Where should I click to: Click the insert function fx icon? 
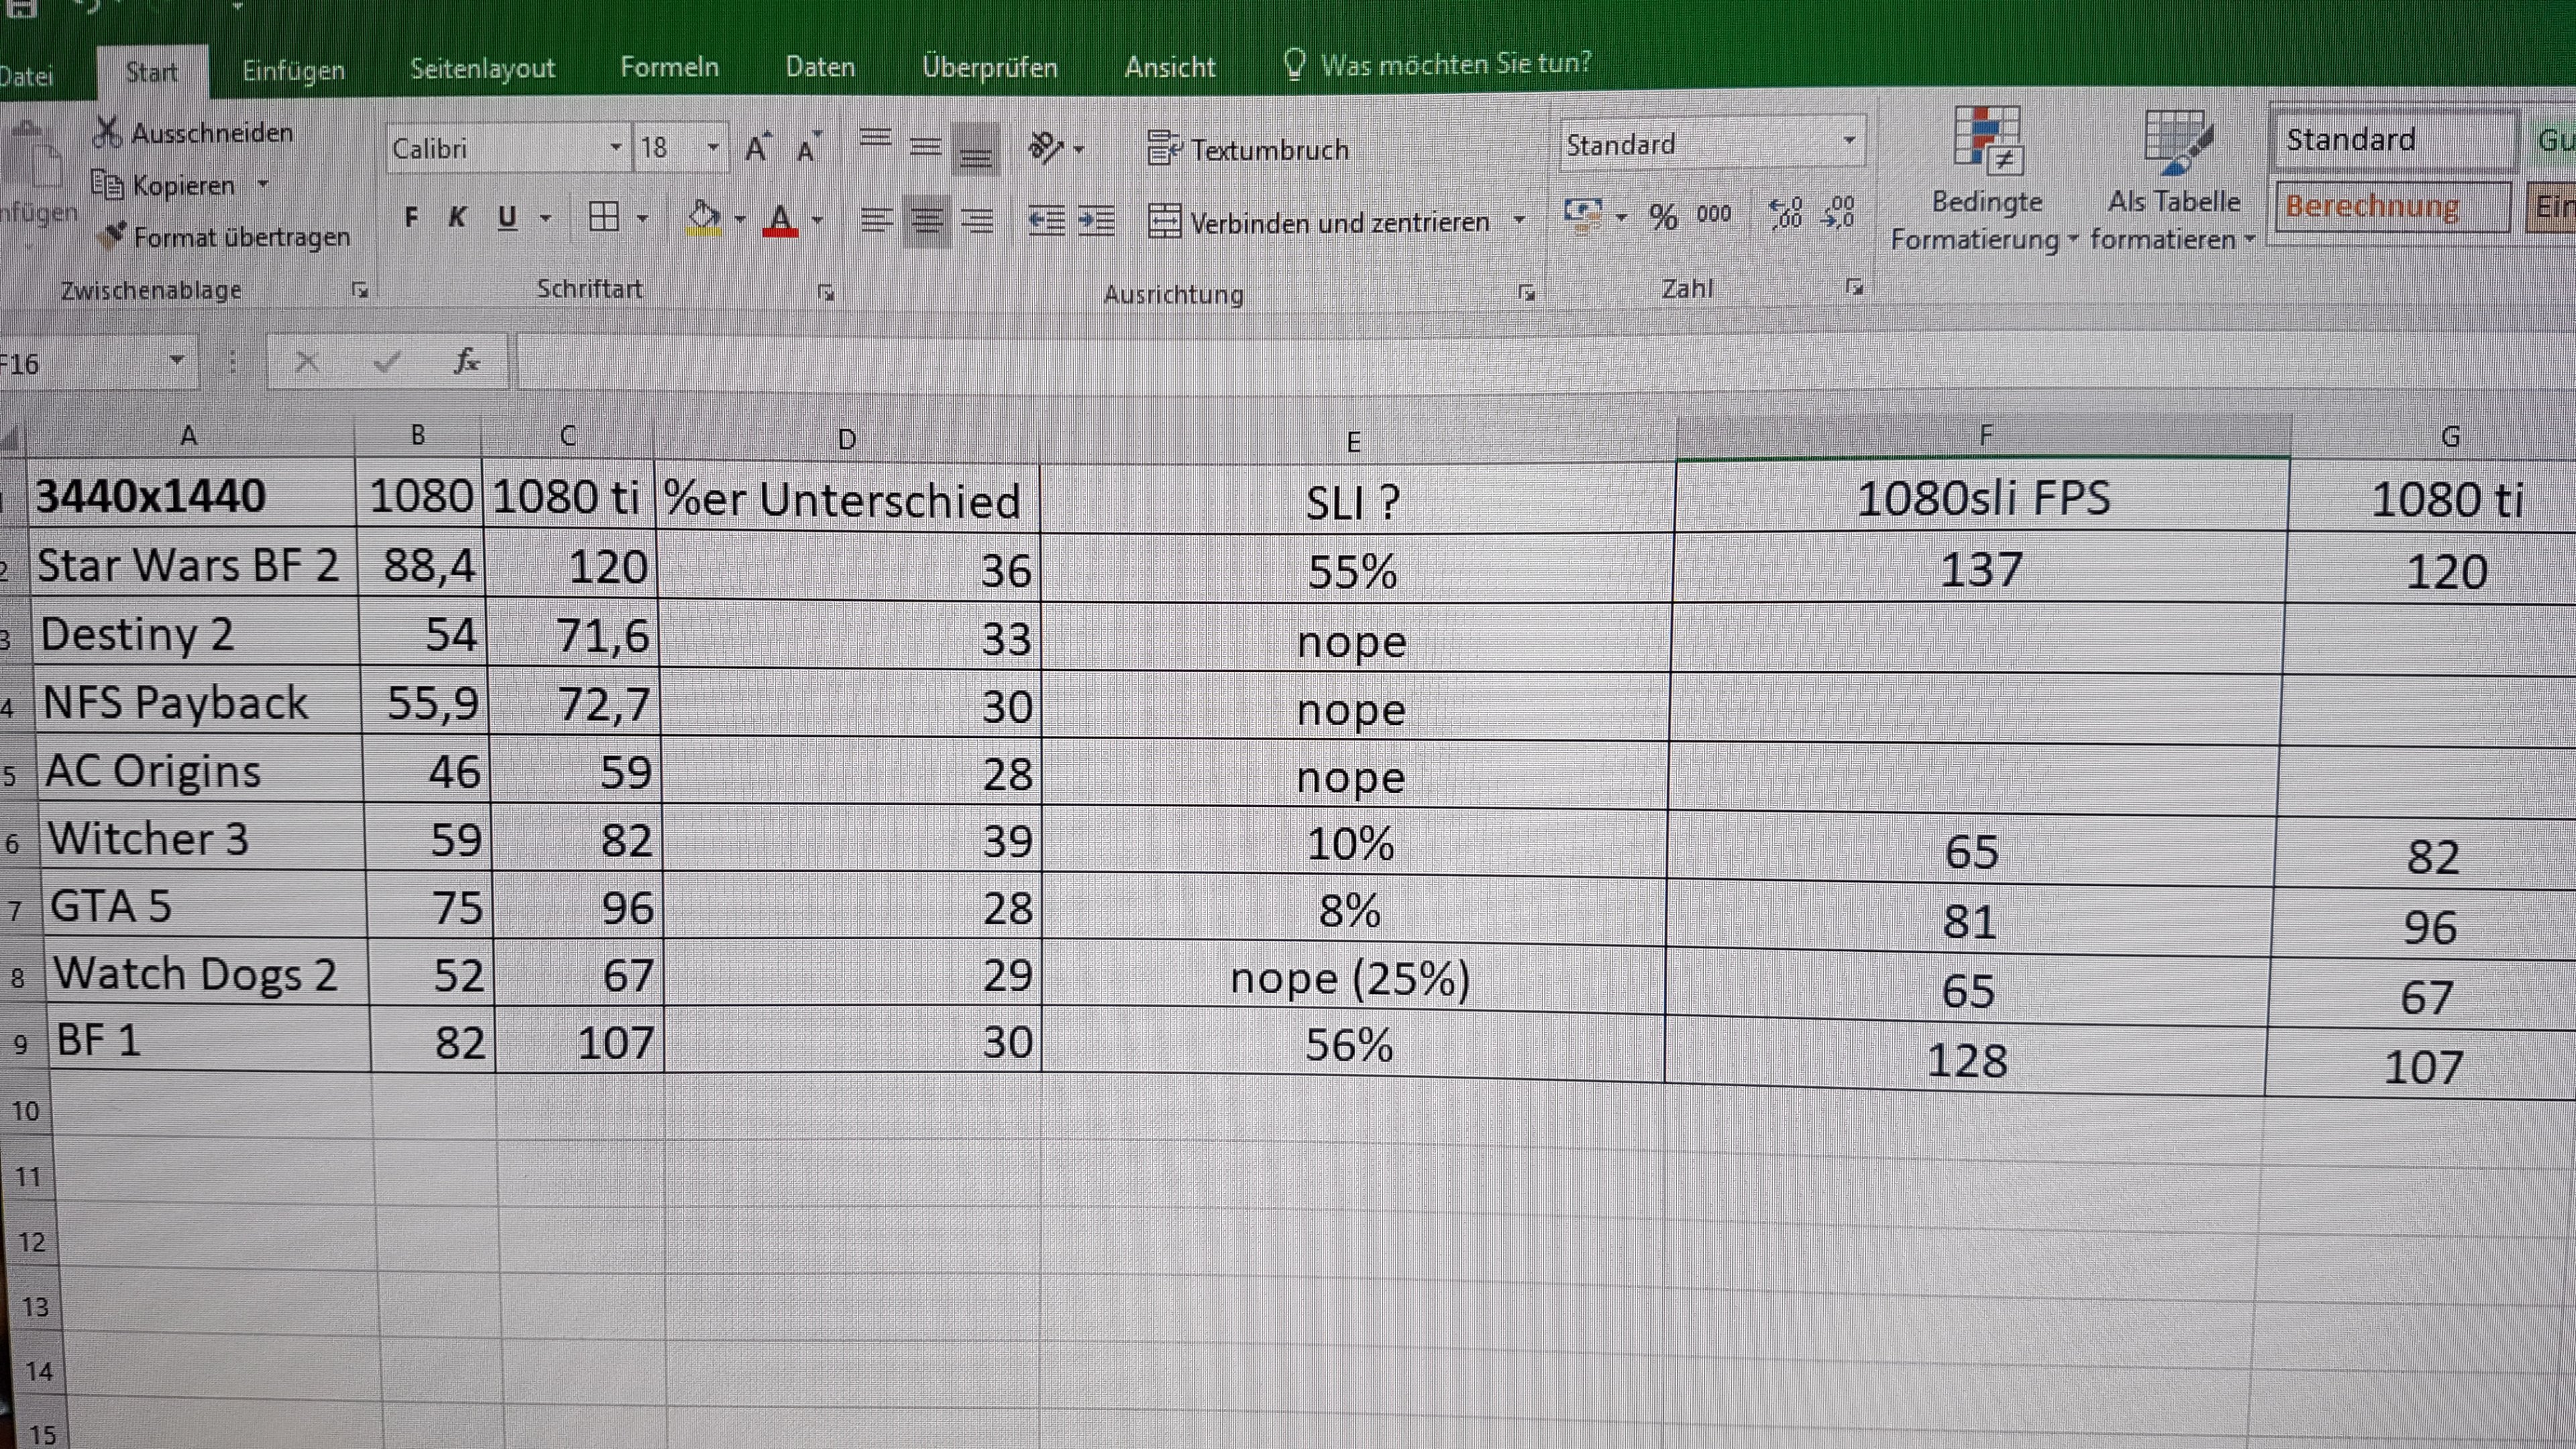pyautogui.click(x=466, y=361)
